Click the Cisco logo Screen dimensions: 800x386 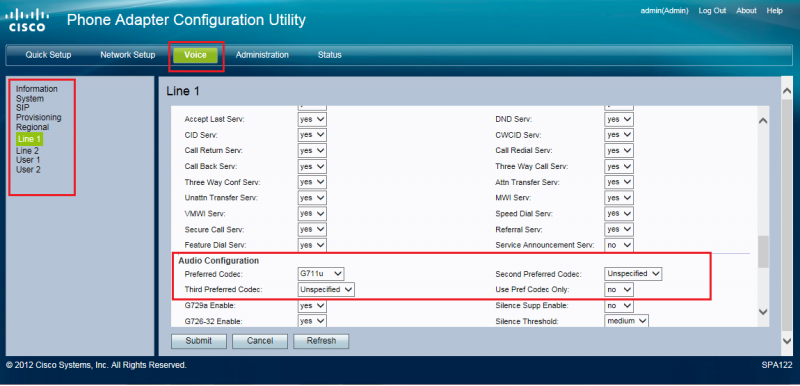(28, 20)
